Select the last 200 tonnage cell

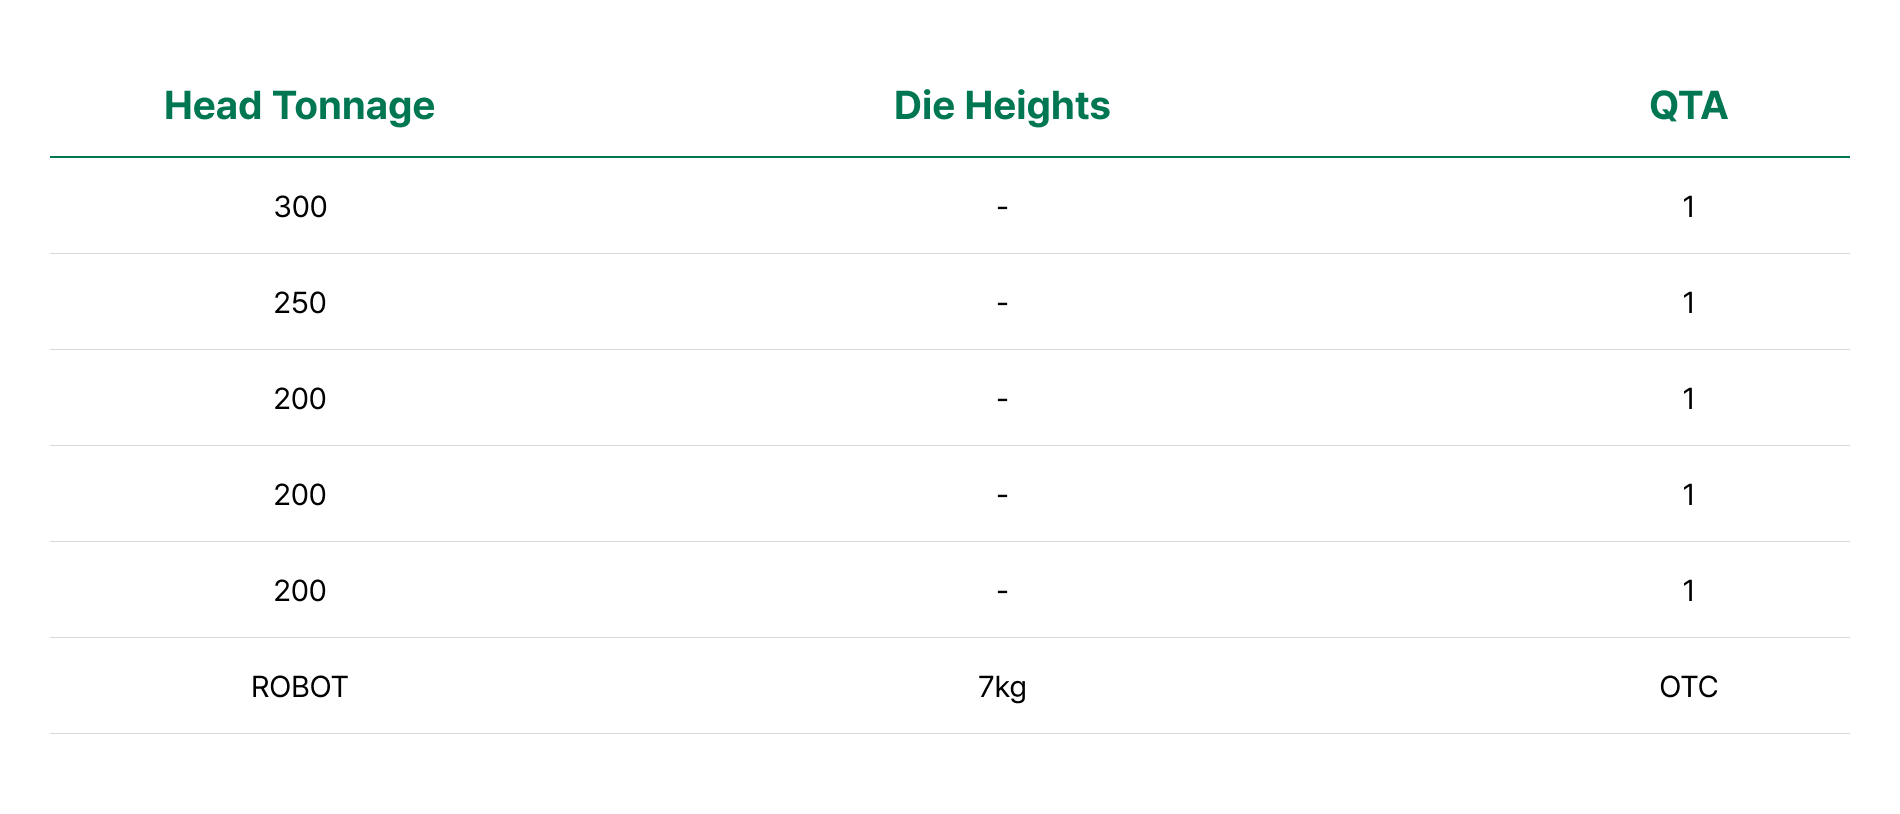pos(300,591)
